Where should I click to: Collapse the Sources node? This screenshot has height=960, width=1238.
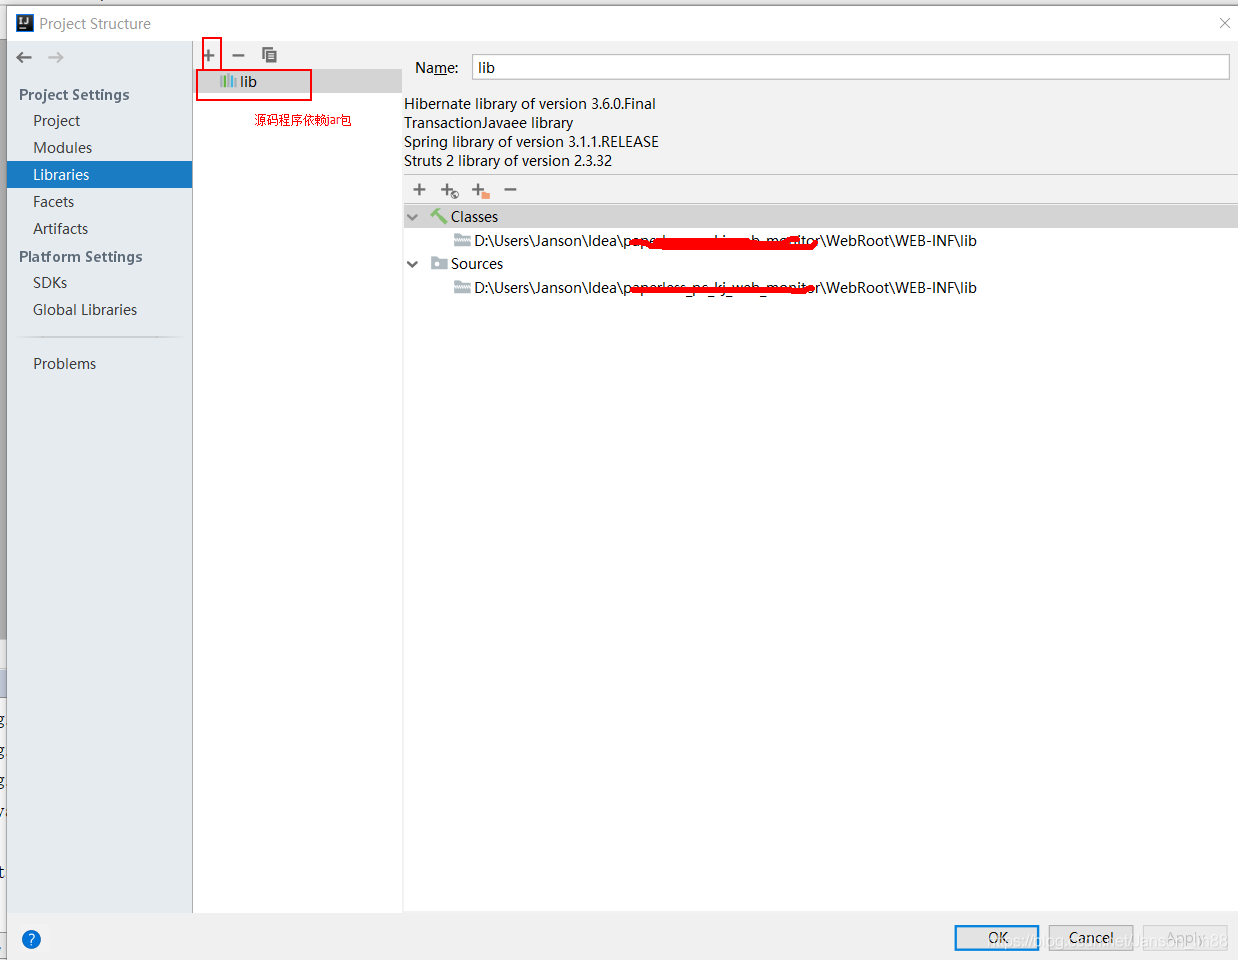click(x=413, y=264)
